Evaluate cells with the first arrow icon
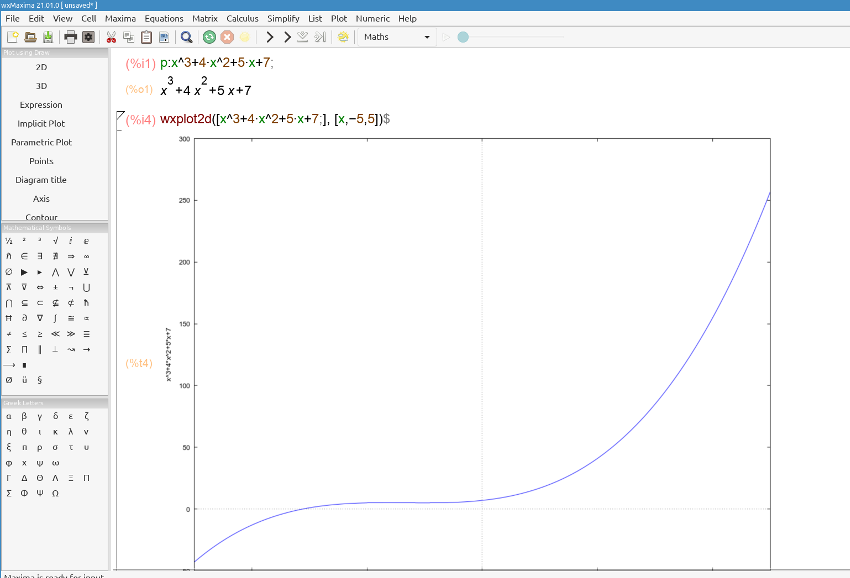Screen dimensions: 850x578 coord(268,37)
